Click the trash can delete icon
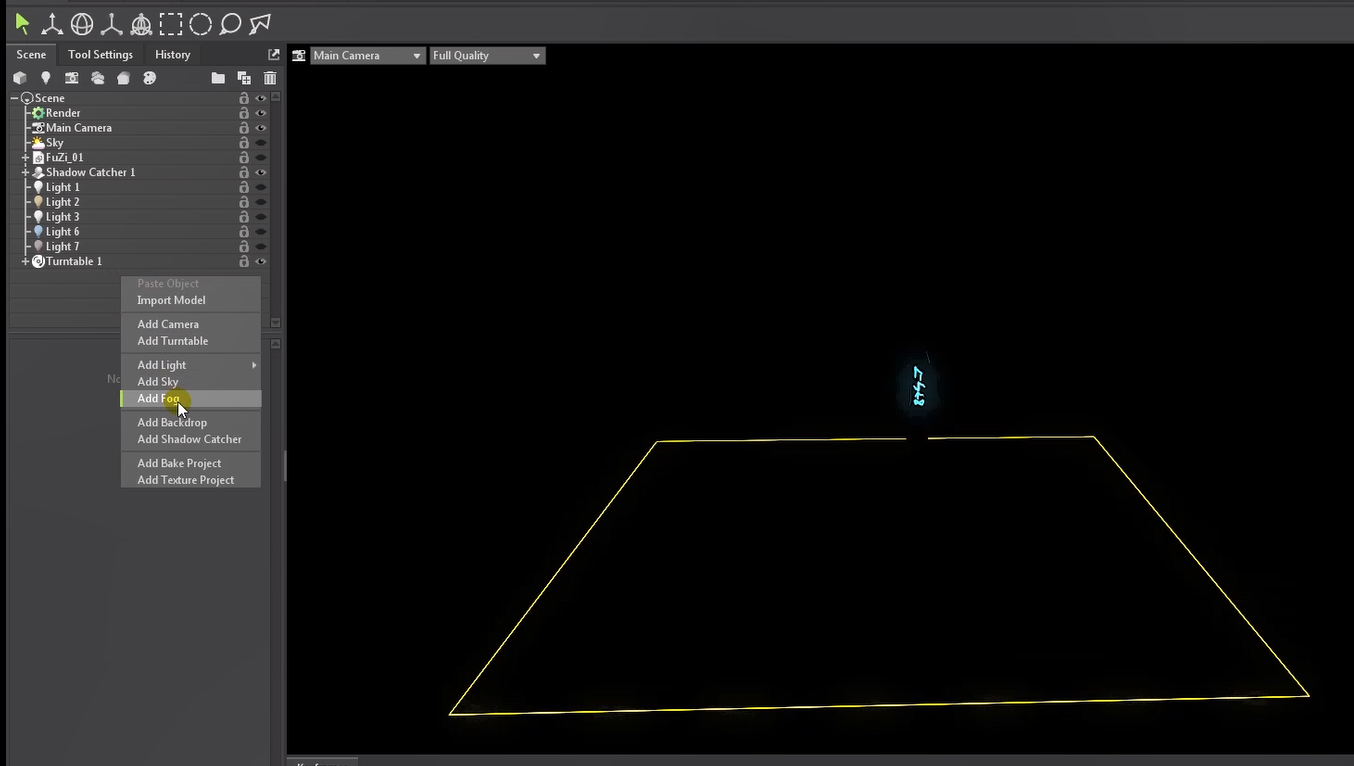1354x766 pixels. 270,78
